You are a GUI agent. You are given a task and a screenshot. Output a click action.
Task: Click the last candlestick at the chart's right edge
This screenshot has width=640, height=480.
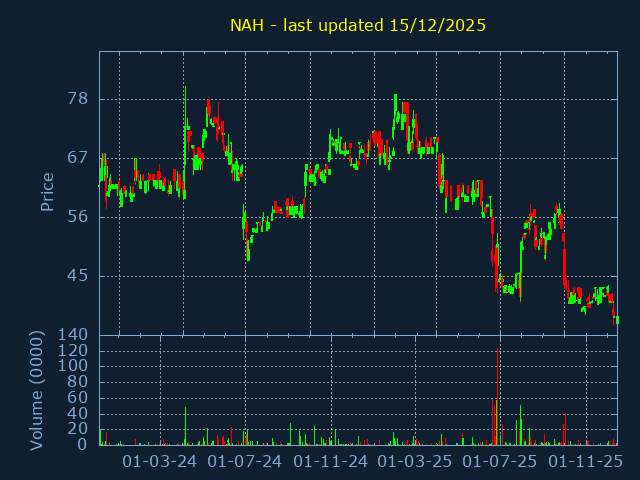616,319
